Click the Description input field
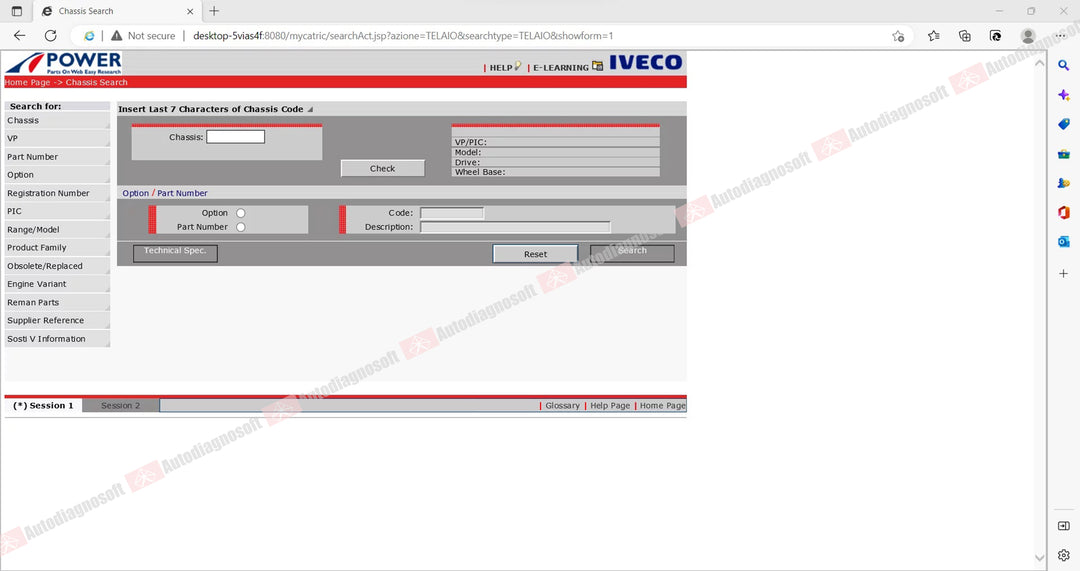This screenshot has width=1080, height=571. tap(515, 227)
